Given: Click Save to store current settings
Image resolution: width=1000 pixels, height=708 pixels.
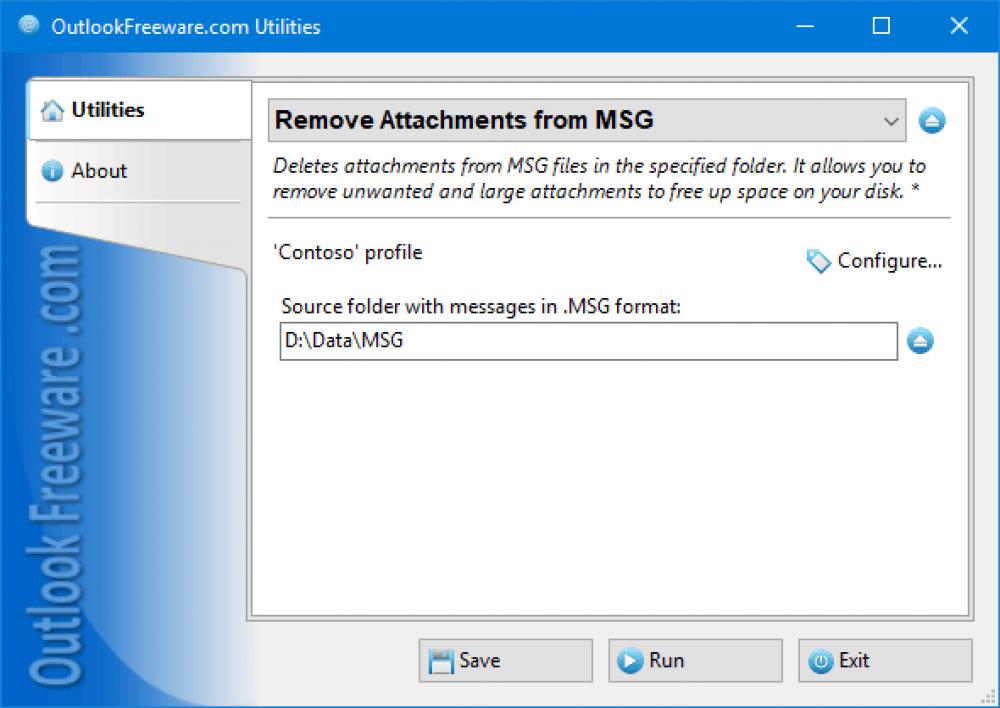Looking at the screenshot, I should (x=505, y=660).
